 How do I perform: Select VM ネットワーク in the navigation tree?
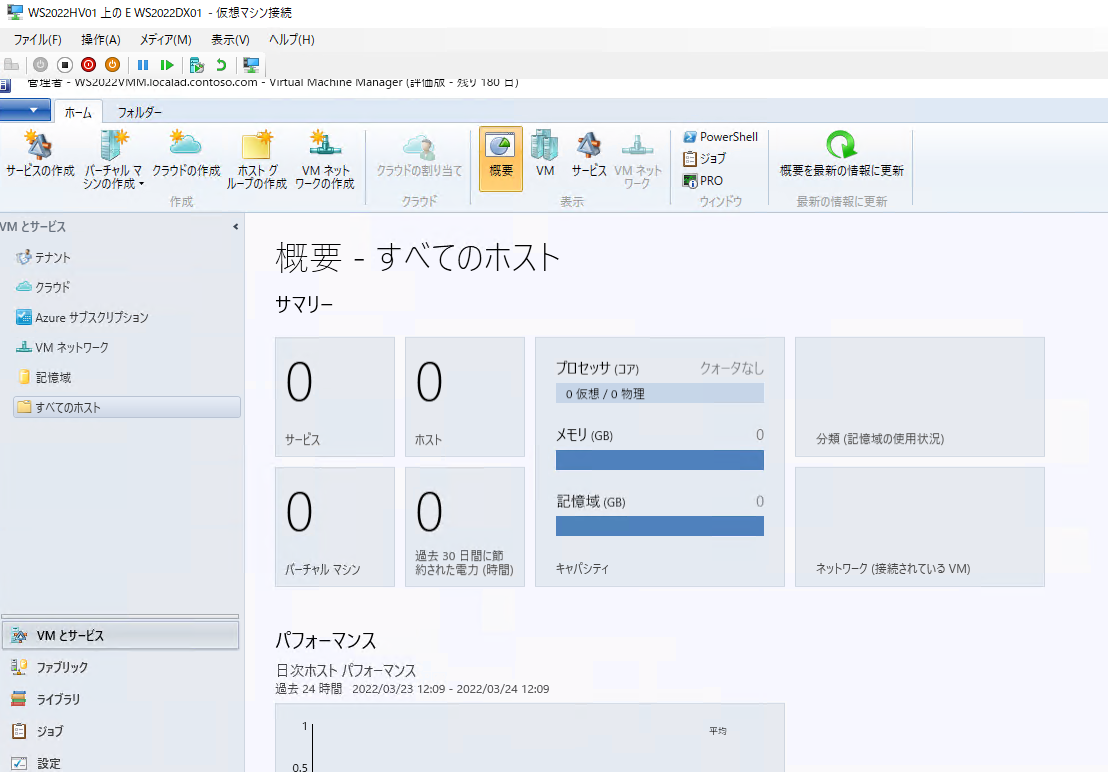pos(62,347)
